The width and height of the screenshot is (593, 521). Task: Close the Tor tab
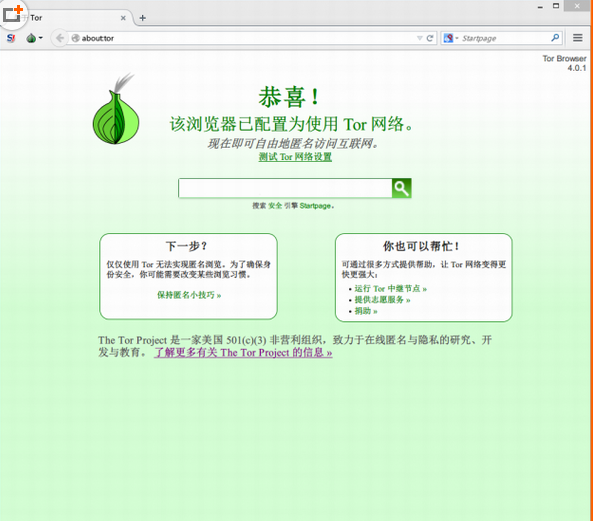point(123,18)
